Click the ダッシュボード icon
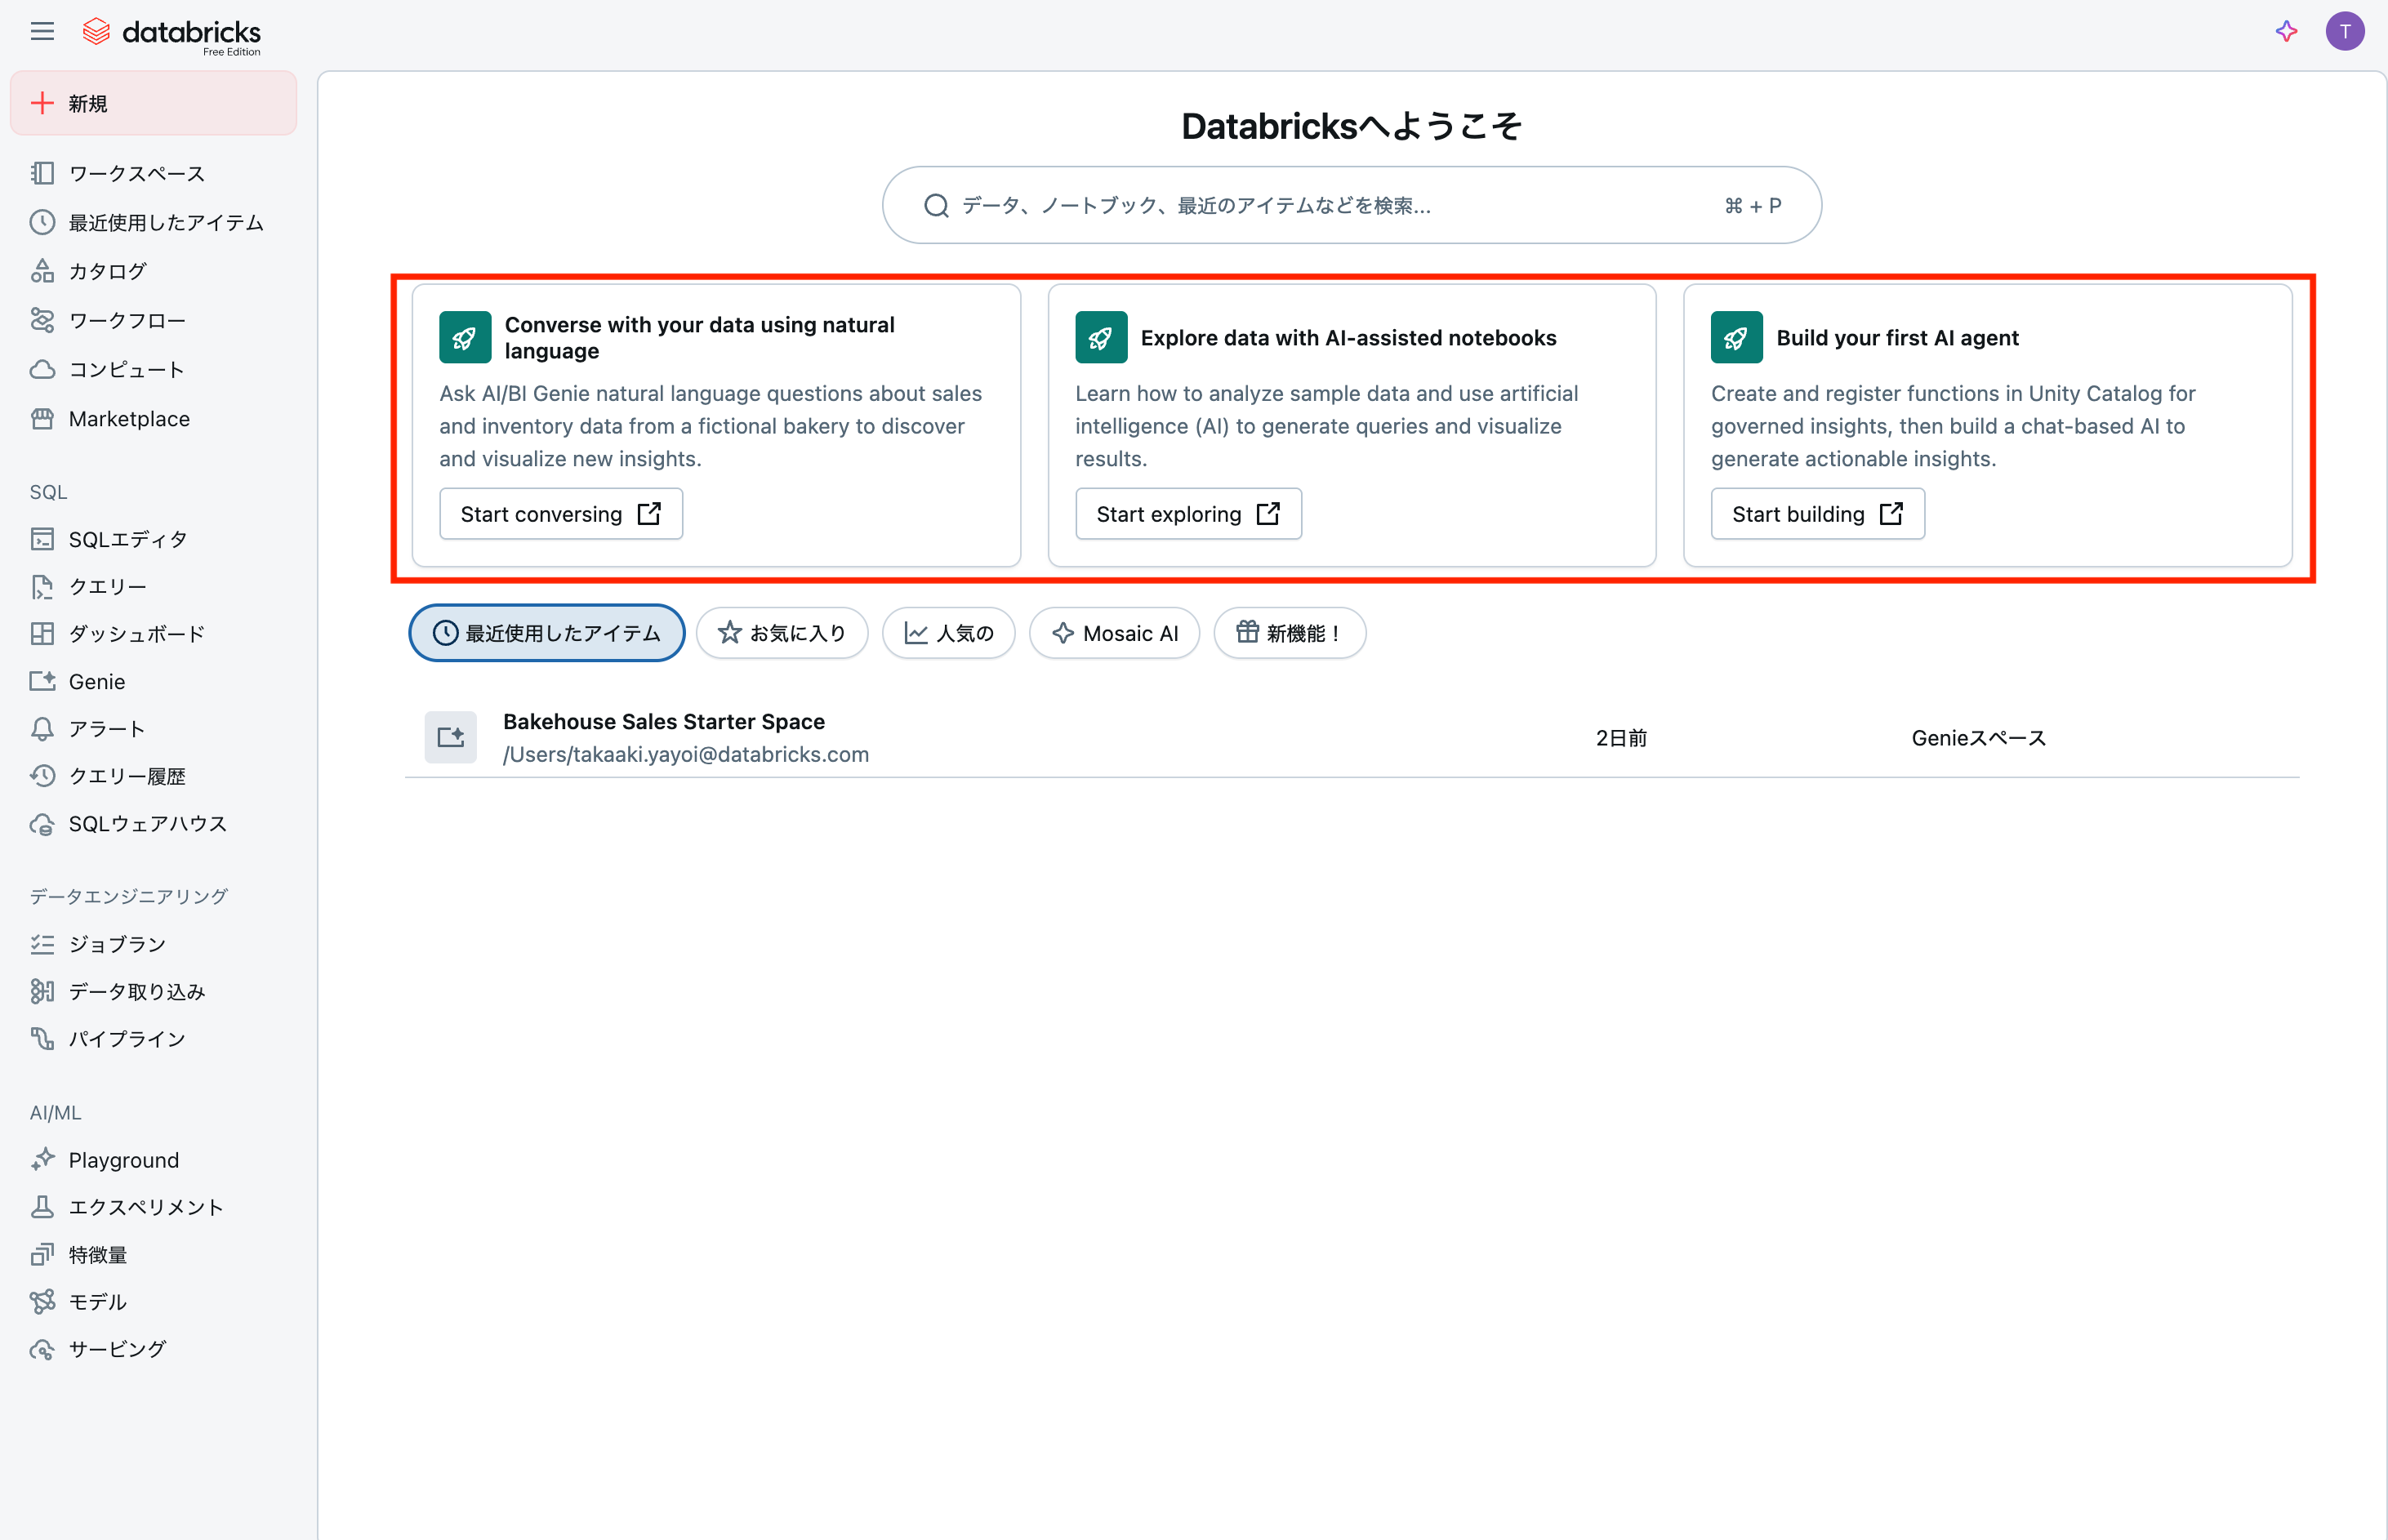The height and width of the screenshot is (1540, 2388). pos(42,634)
